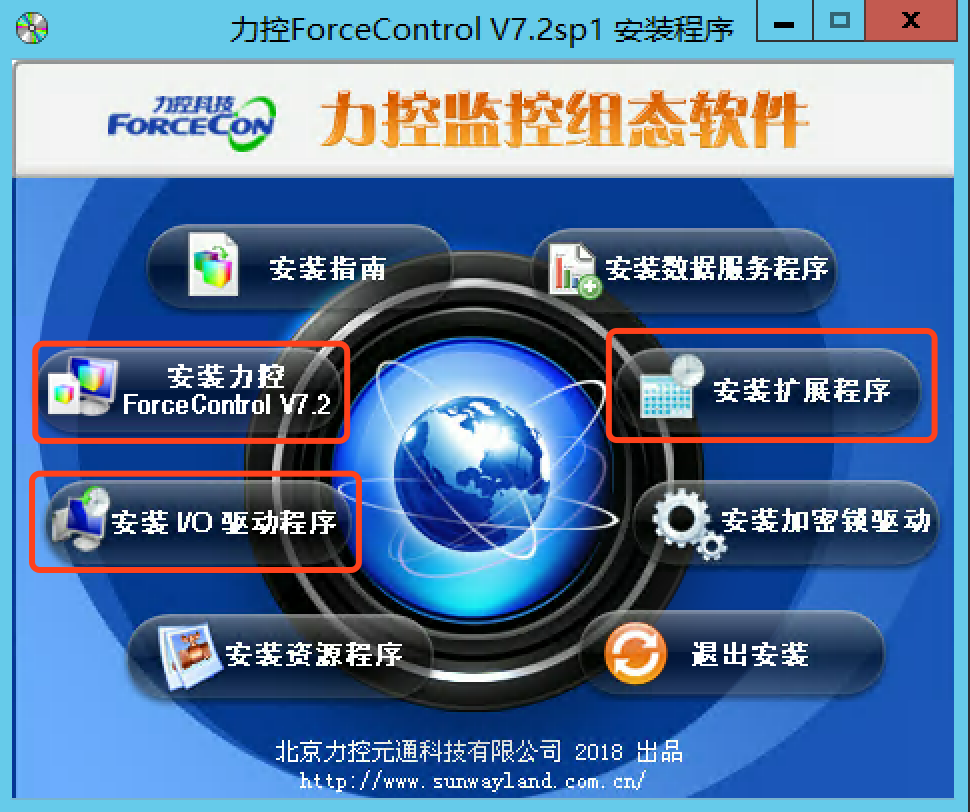Click the computer icon for I/O drivers
This screenshot has width=970, height=812.
81,518
